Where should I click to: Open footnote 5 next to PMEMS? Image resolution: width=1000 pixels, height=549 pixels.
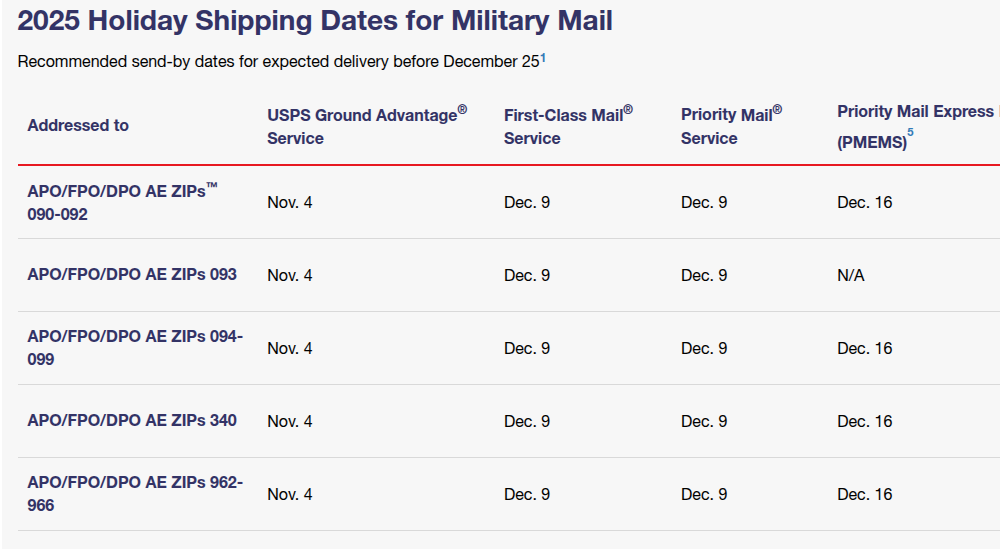(x=910, y=132)
